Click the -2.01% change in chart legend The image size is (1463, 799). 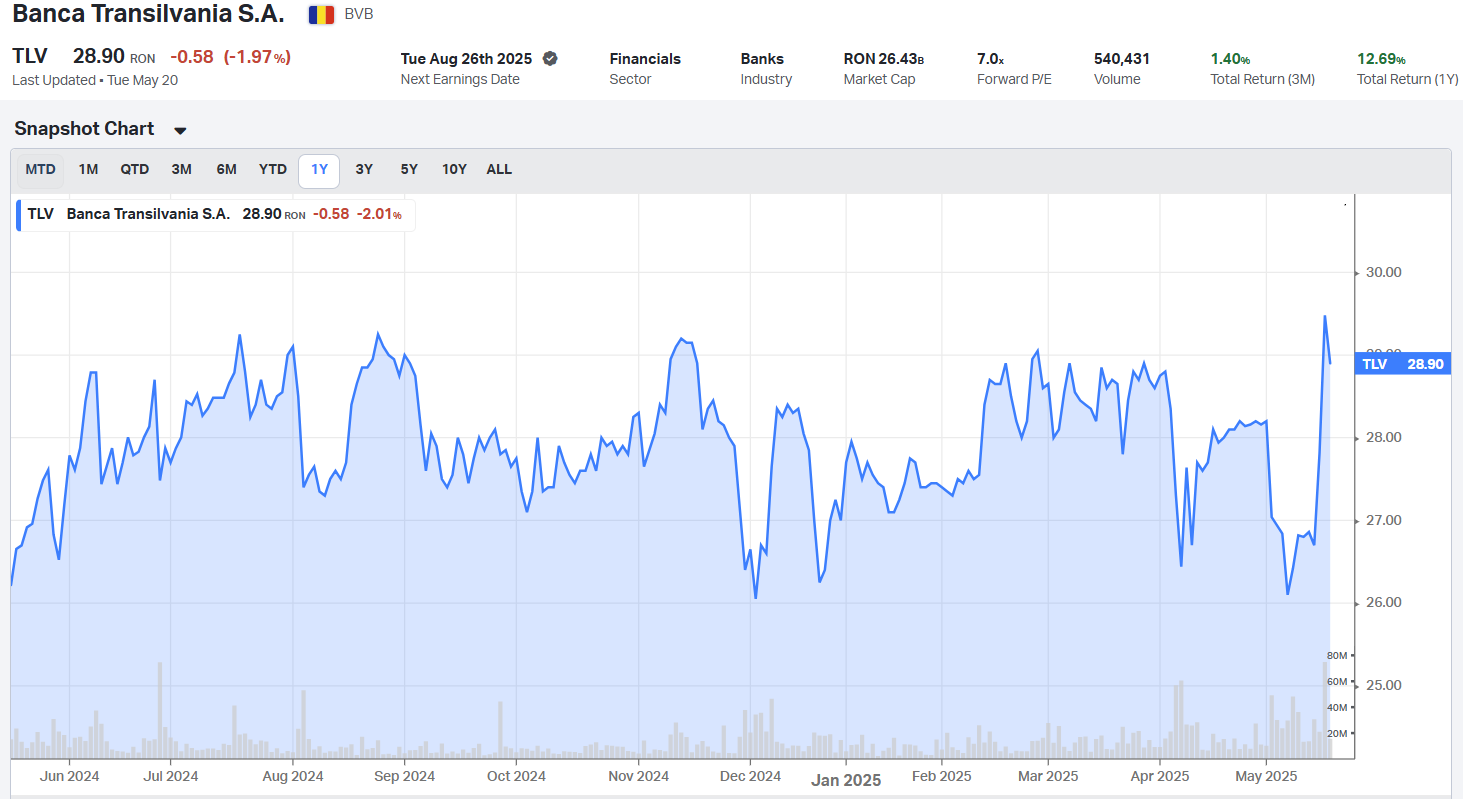[380, 214]
